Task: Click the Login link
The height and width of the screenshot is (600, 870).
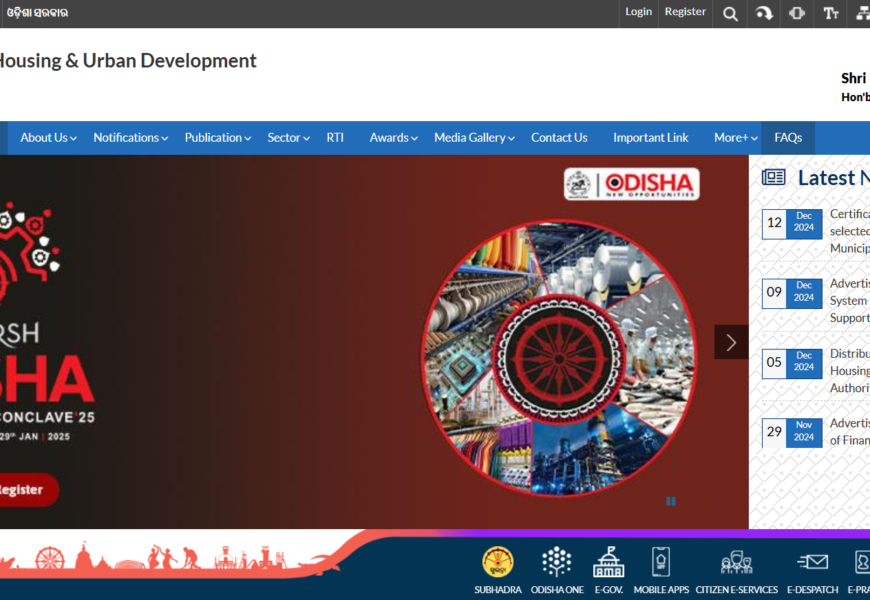Action: [638, 12]
